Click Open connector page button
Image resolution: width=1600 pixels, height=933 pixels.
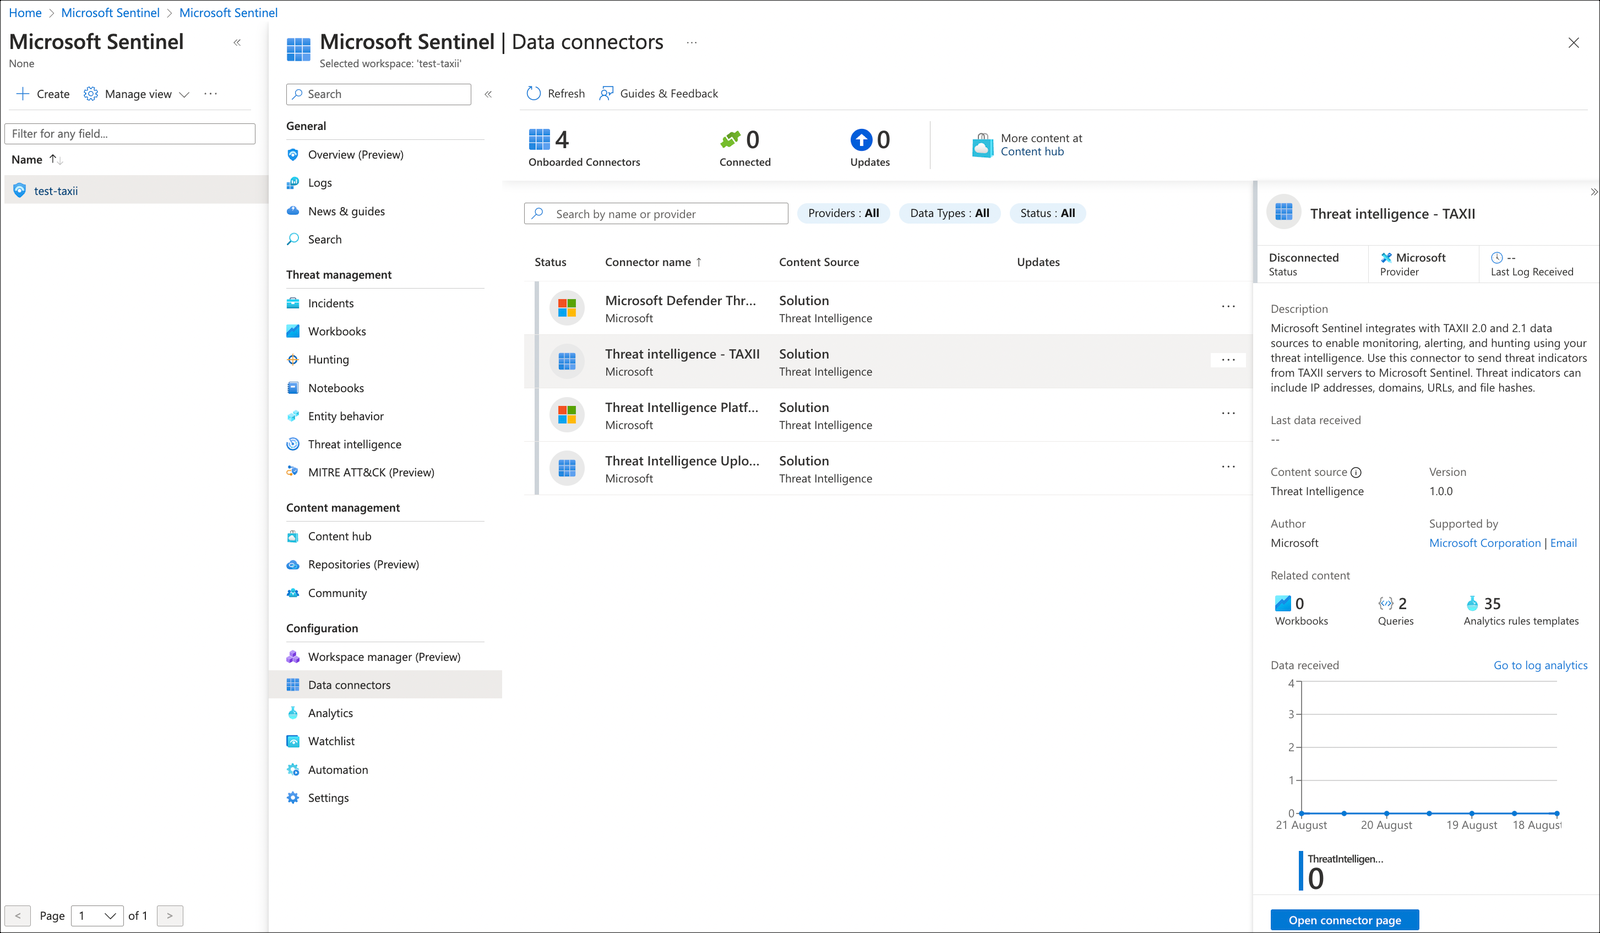(1344, 920)
